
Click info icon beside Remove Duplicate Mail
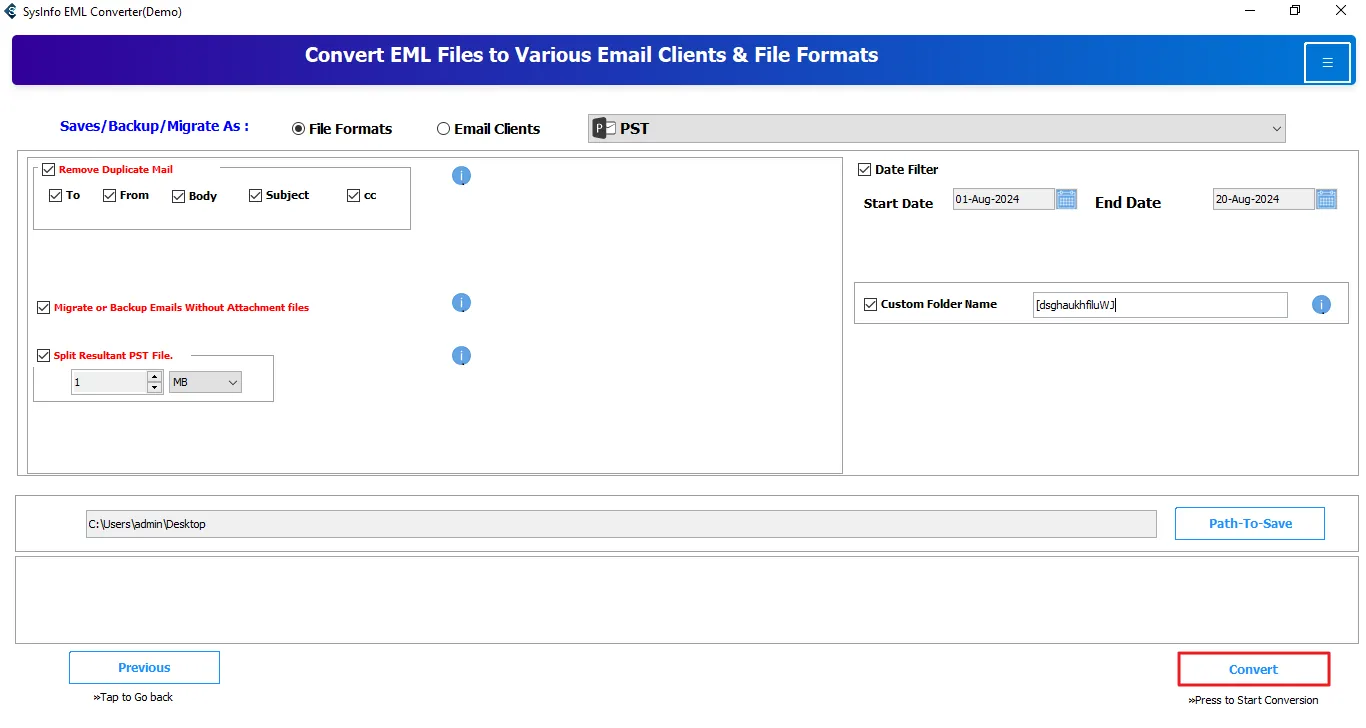(x=461, y=176)
